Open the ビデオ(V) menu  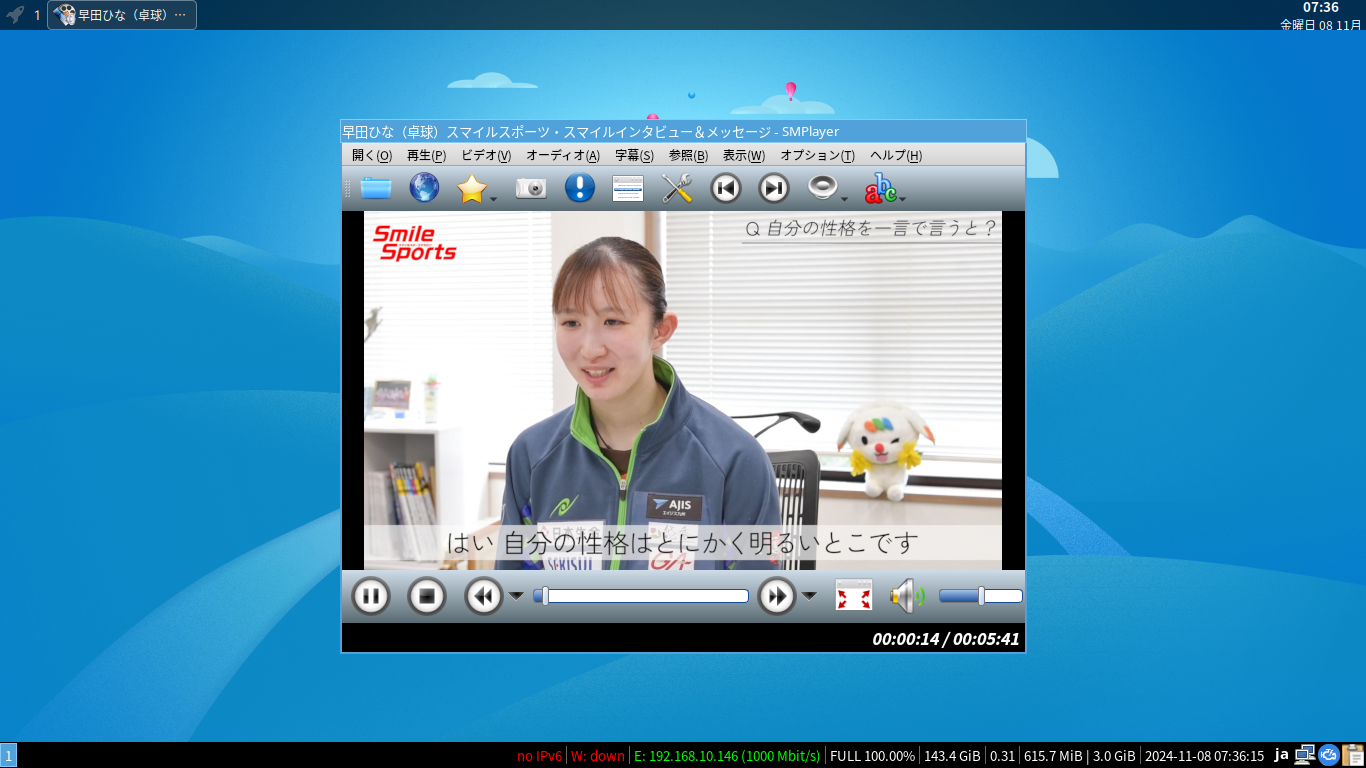coord(486,155)
